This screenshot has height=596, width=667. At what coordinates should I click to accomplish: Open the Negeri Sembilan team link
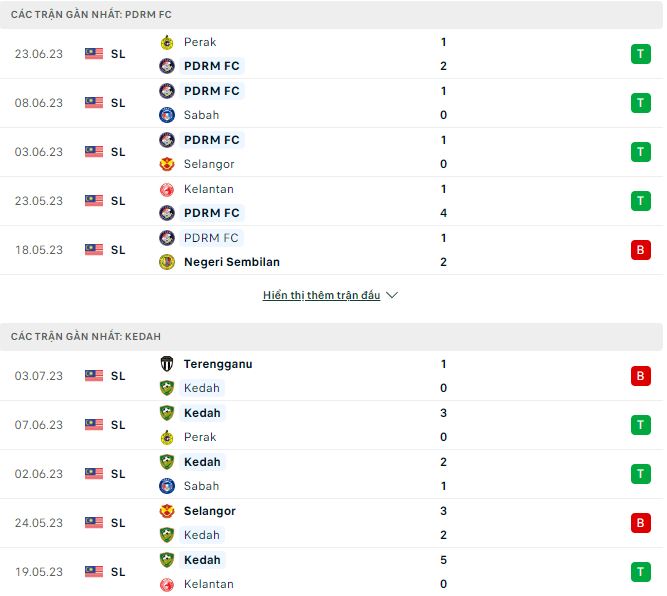pyautogui.click(x=232, y=262)
